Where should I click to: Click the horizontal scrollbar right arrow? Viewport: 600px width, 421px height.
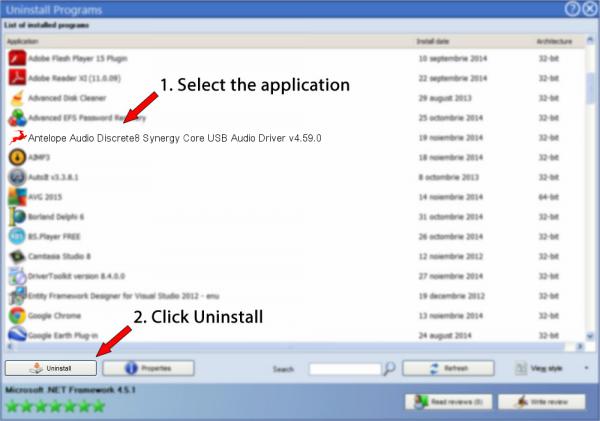click(580, 347)
